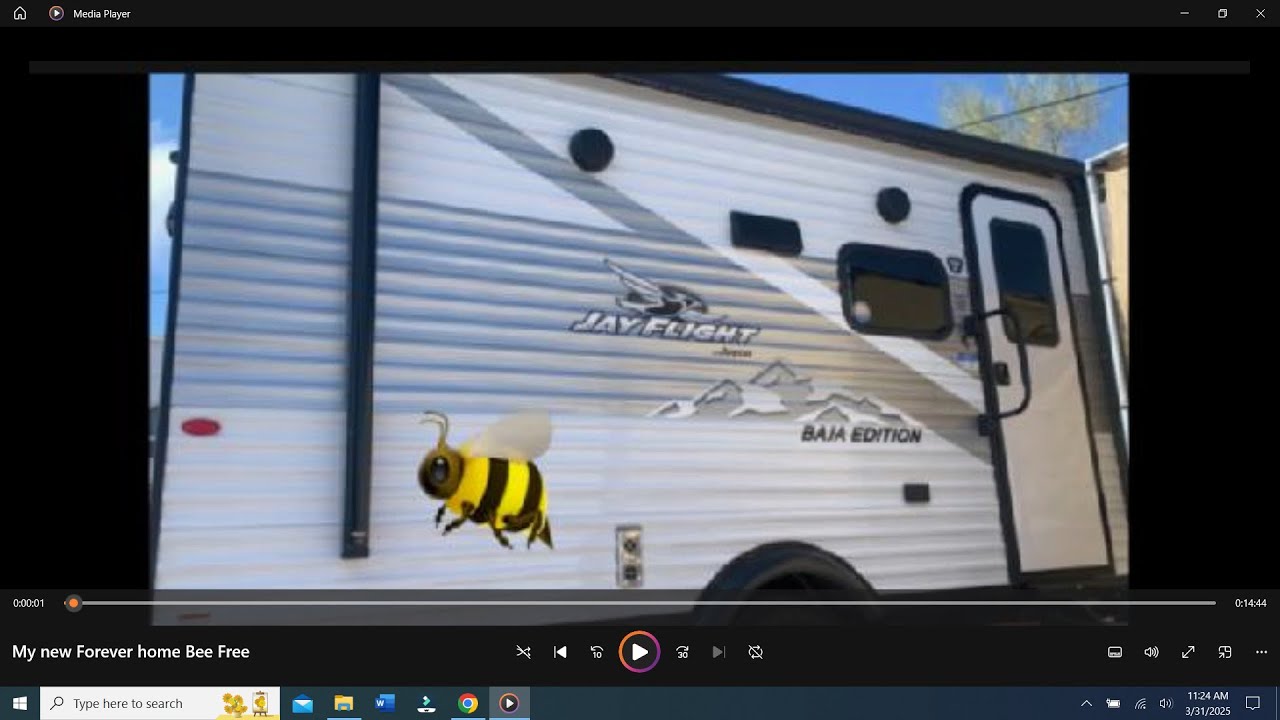Image resolution: width=1280 pixels, height=720 pixels.
Task: Skip to next track
Action: pyautogui.click(x=718, y=652)
